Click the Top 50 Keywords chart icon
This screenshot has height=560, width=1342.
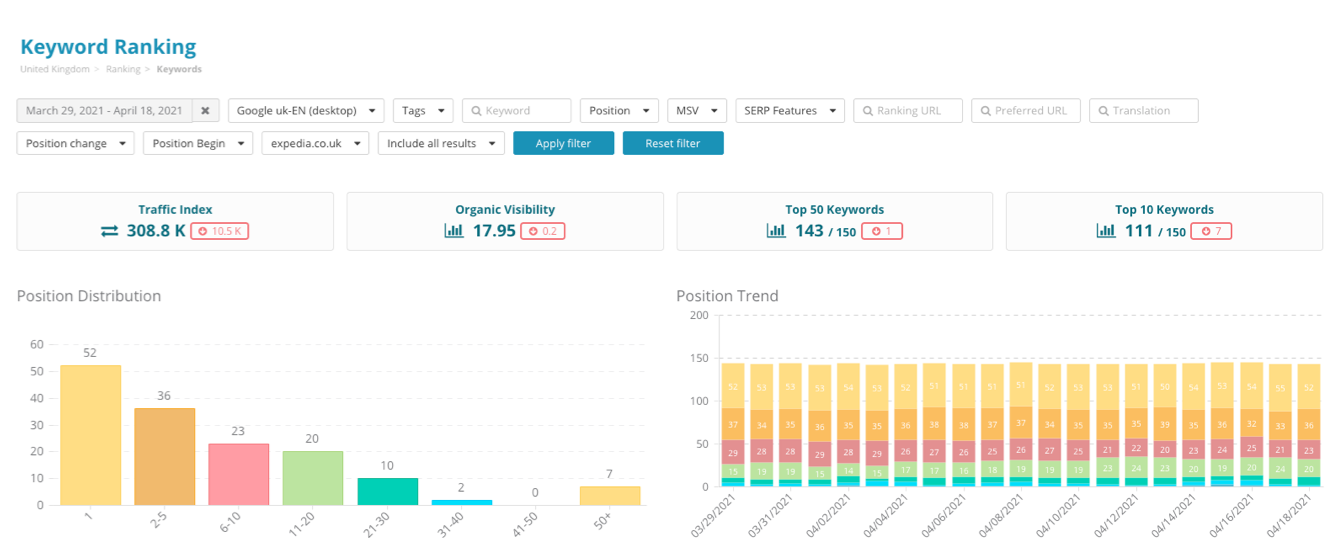776,231
